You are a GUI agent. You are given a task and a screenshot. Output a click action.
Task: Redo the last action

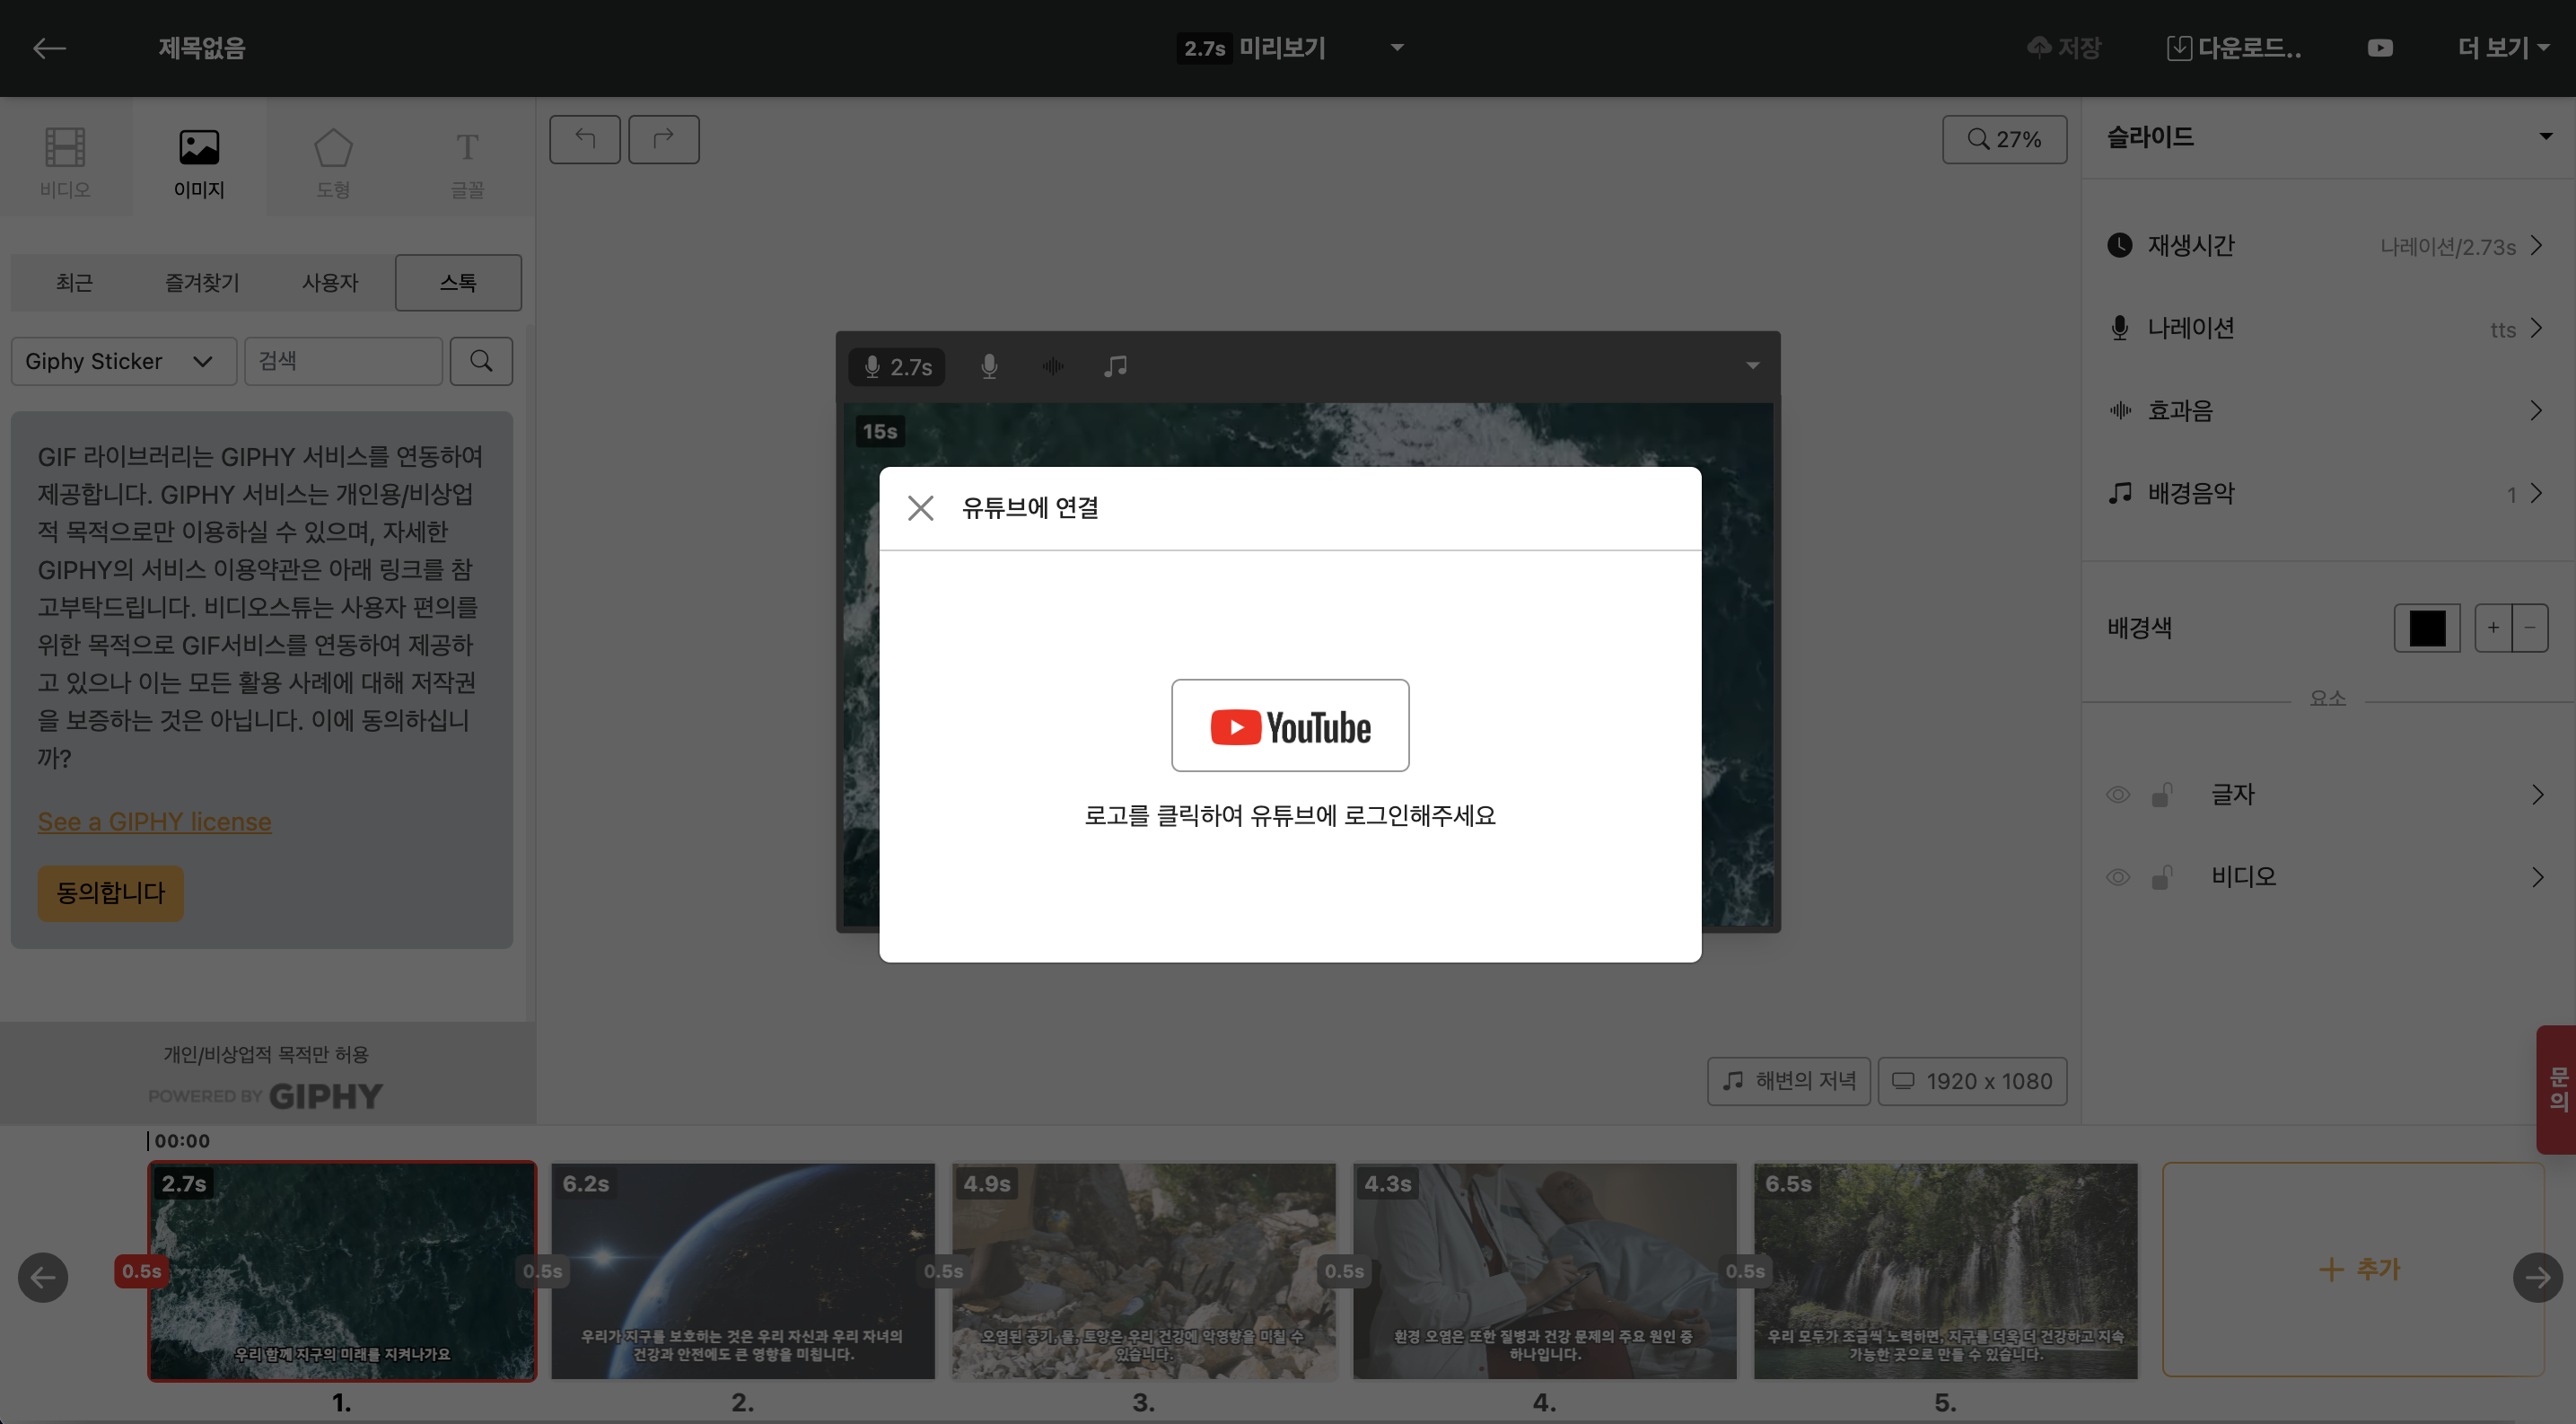pos(664,139)
